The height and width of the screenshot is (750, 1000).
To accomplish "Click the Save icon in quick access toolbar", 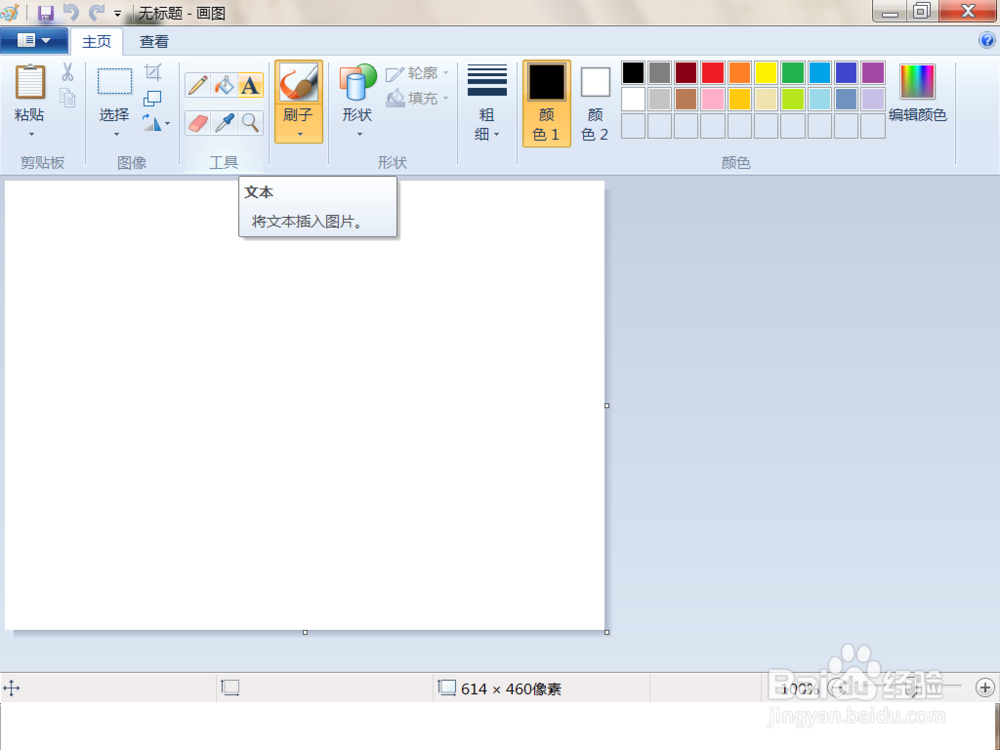I will pos(45,12).
